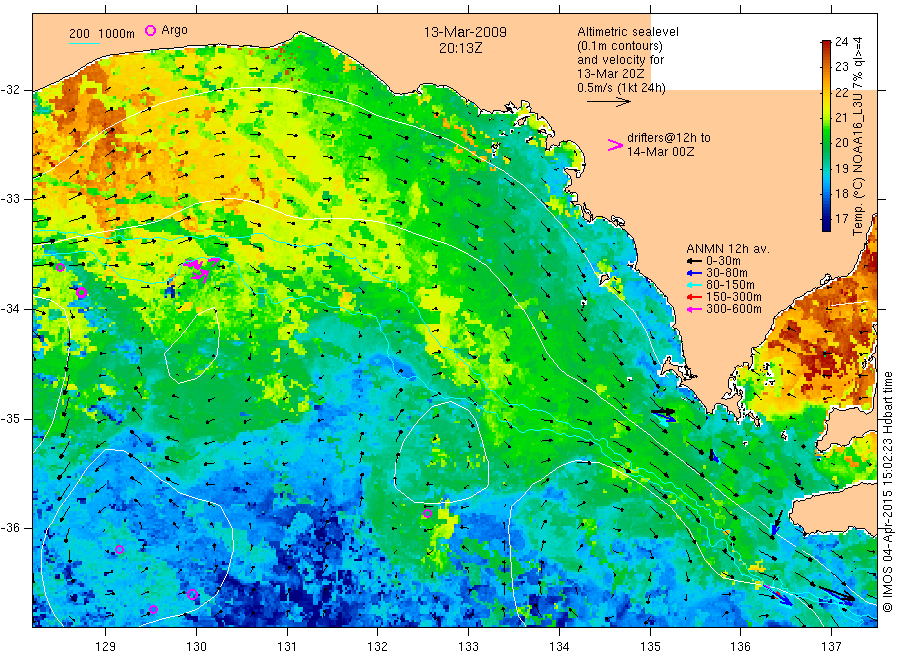Click the '300-600m' depth label
This screenshot has height=660, width=900.
tap(734, 309)
